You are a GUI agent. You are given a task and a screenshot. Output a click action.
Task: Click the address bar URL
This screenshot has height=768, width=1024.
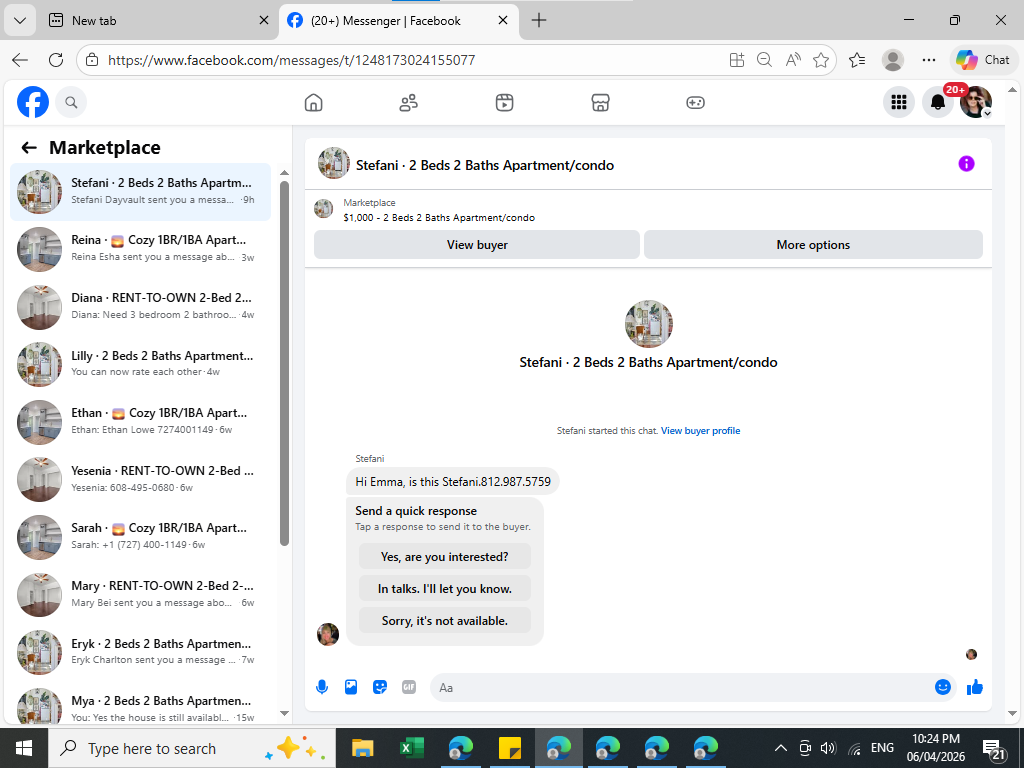click(x=291, y=60)
